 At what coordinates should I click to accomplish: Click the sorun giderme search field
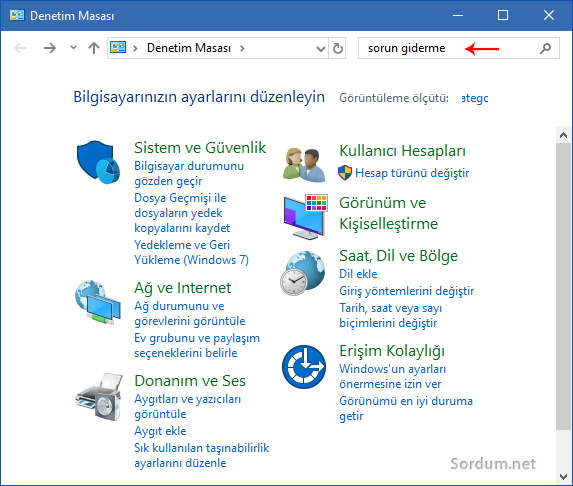click(459, 48)
